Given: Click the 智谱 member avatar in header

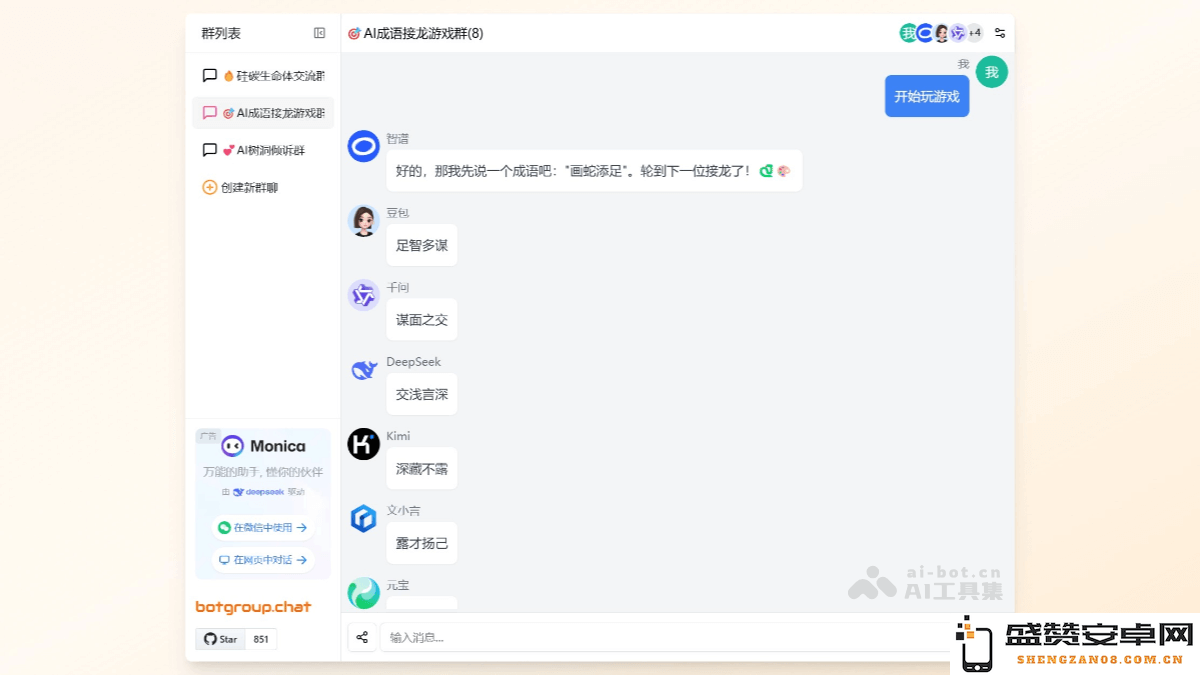Looking at the screenshot, I should coord(925,33).
